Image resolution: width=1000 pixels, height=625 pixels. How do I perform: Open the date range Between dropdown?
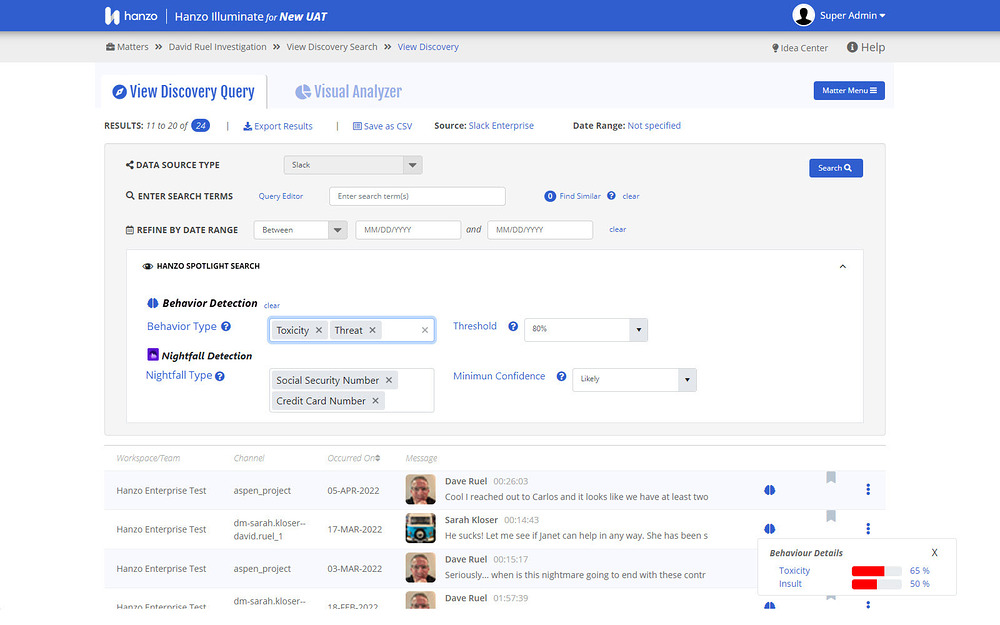[300, 230]
